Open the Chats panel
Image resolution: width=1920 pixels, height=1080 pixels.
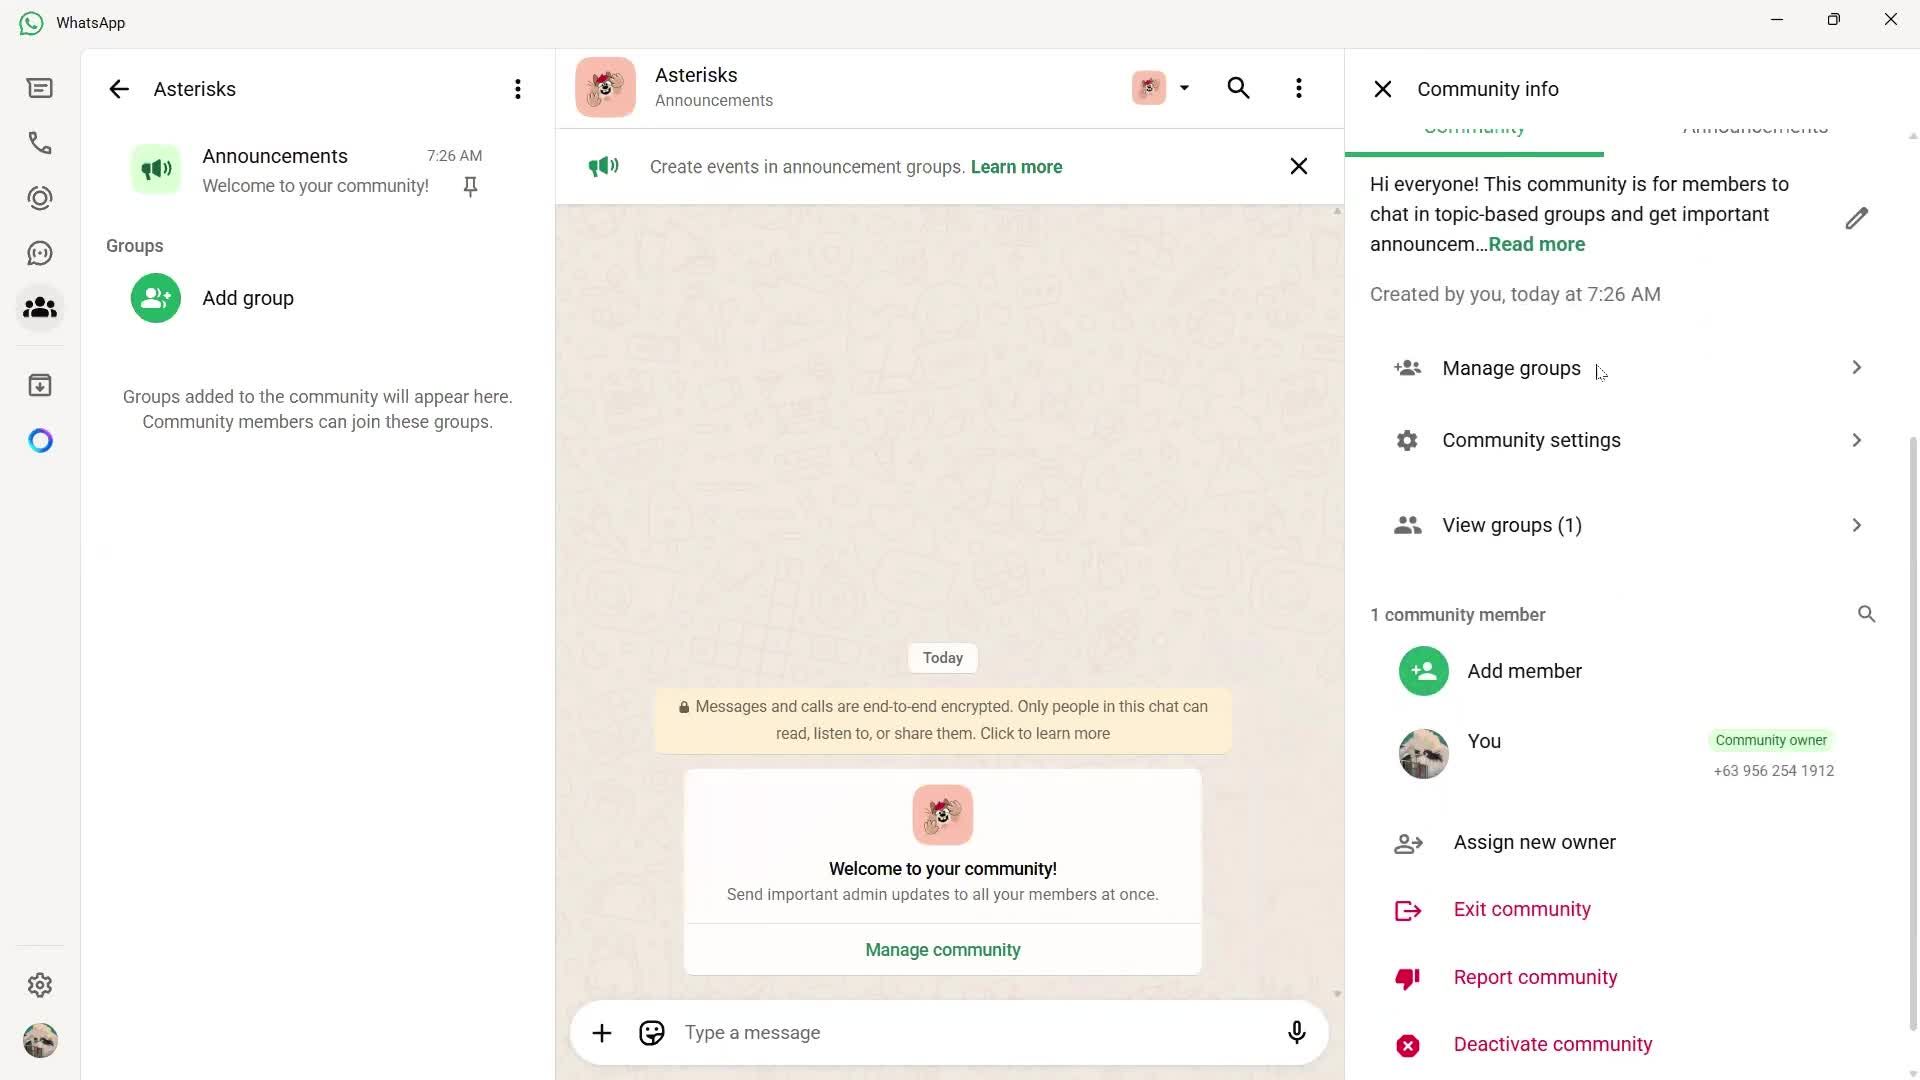pos(40,88)
